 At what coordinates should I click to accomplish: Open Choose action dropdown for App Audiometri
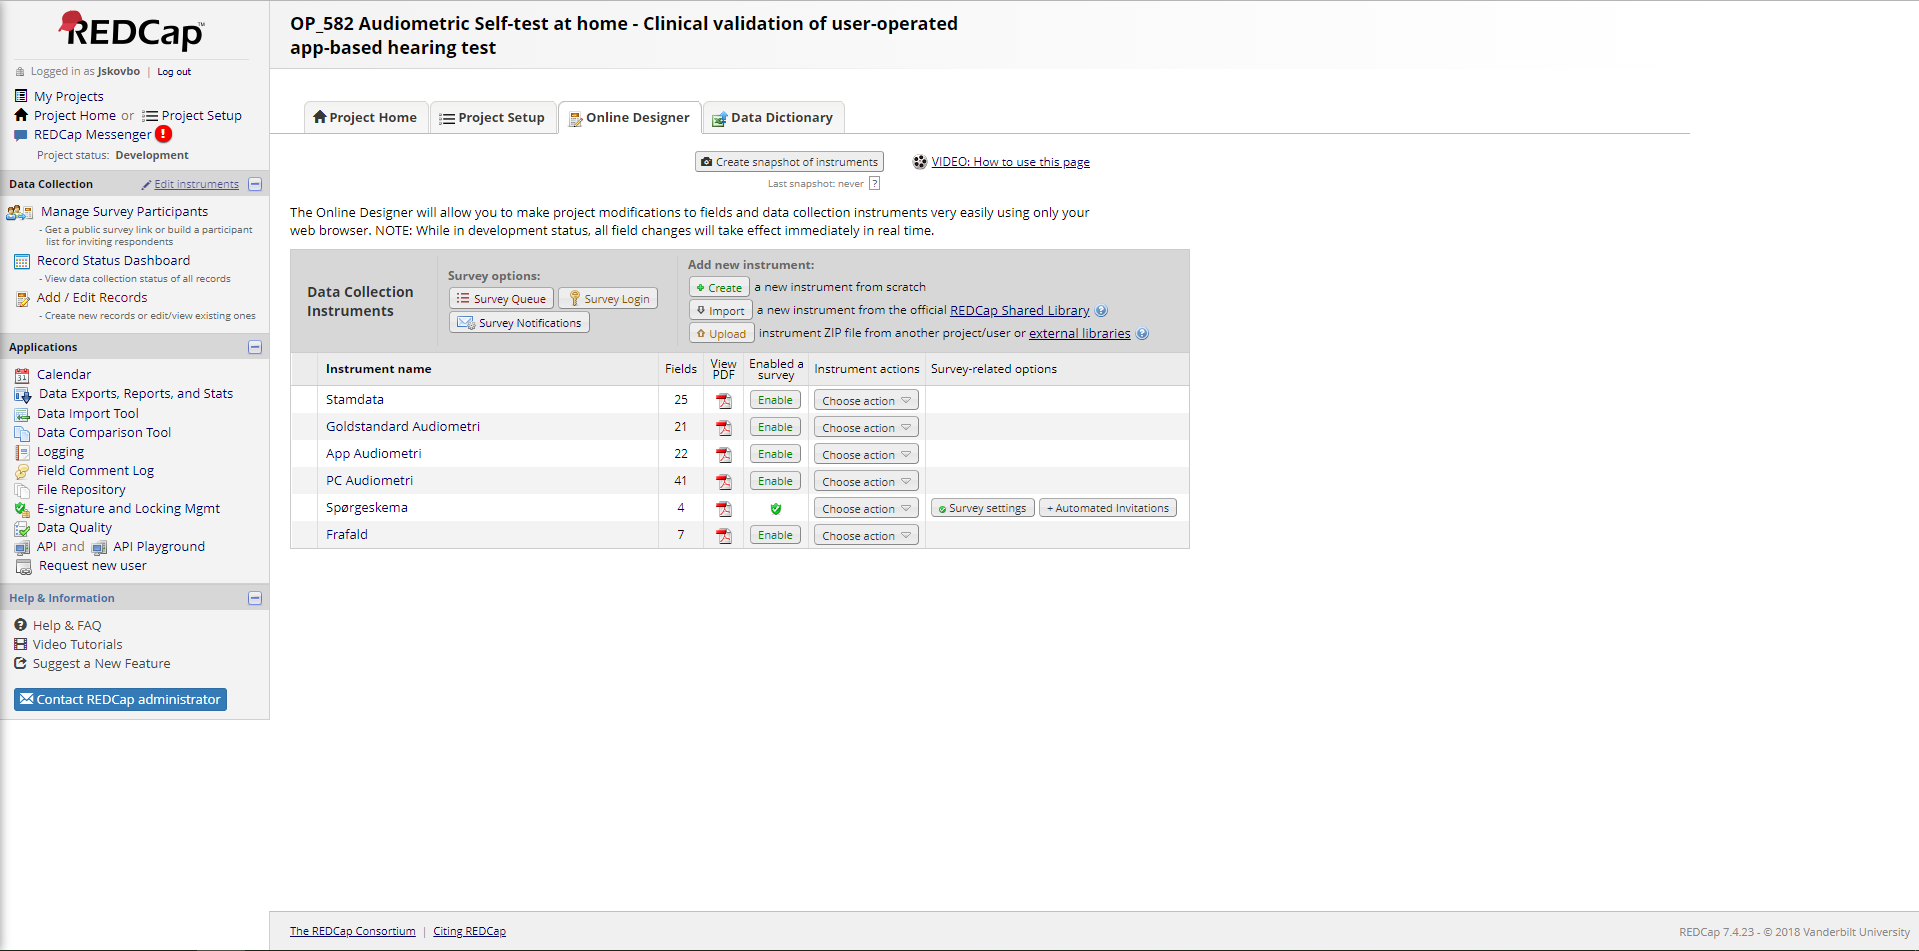(866, 454)
